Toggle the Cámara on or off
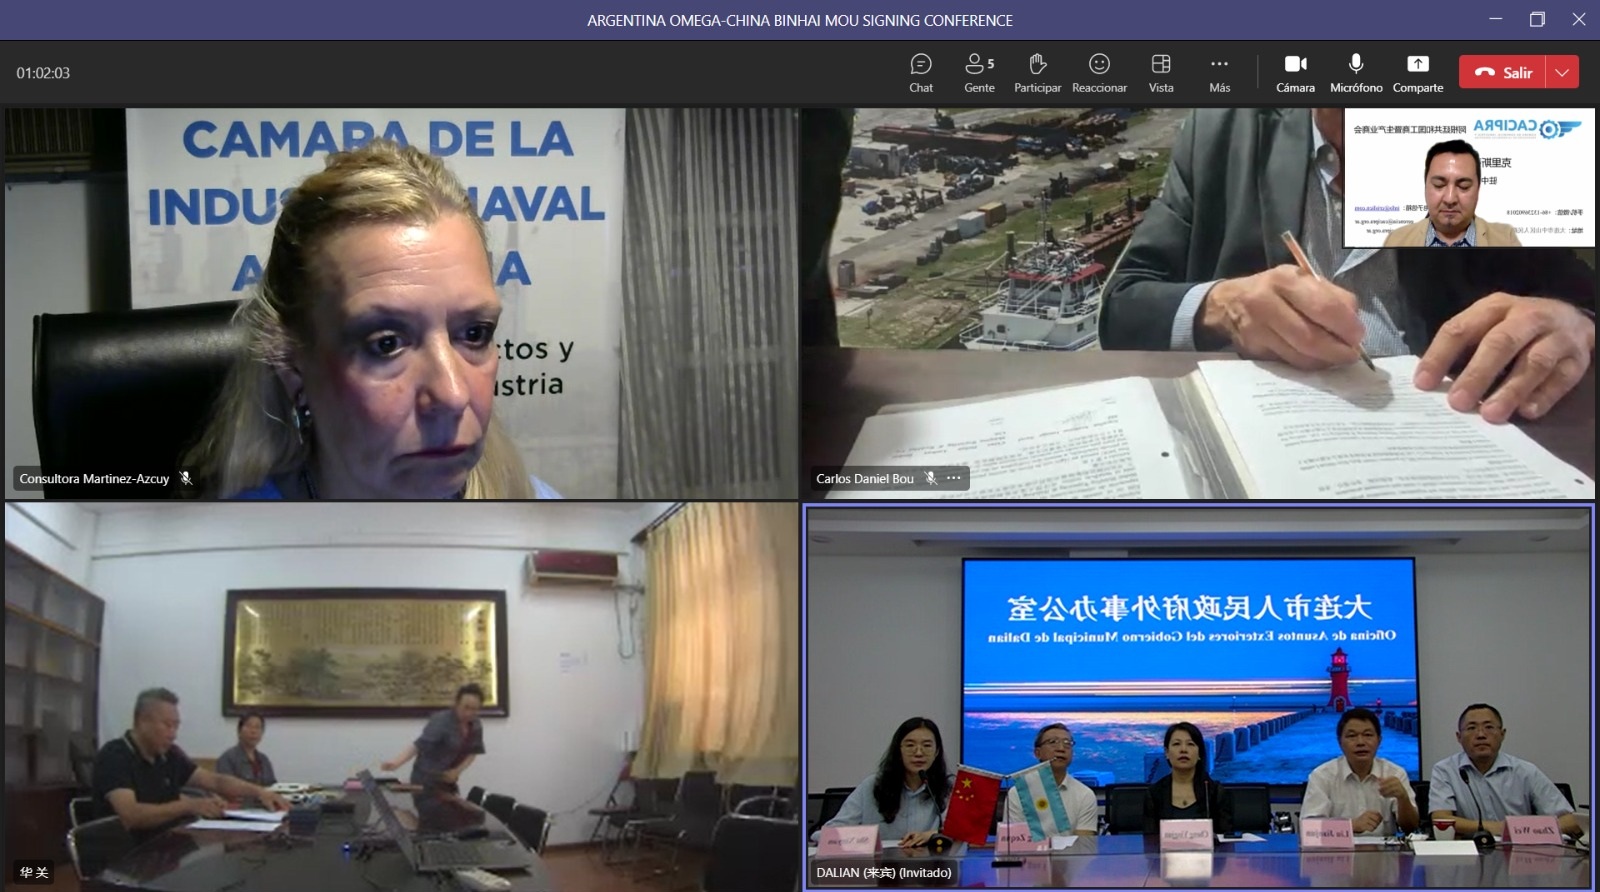 click(1295, 73)
